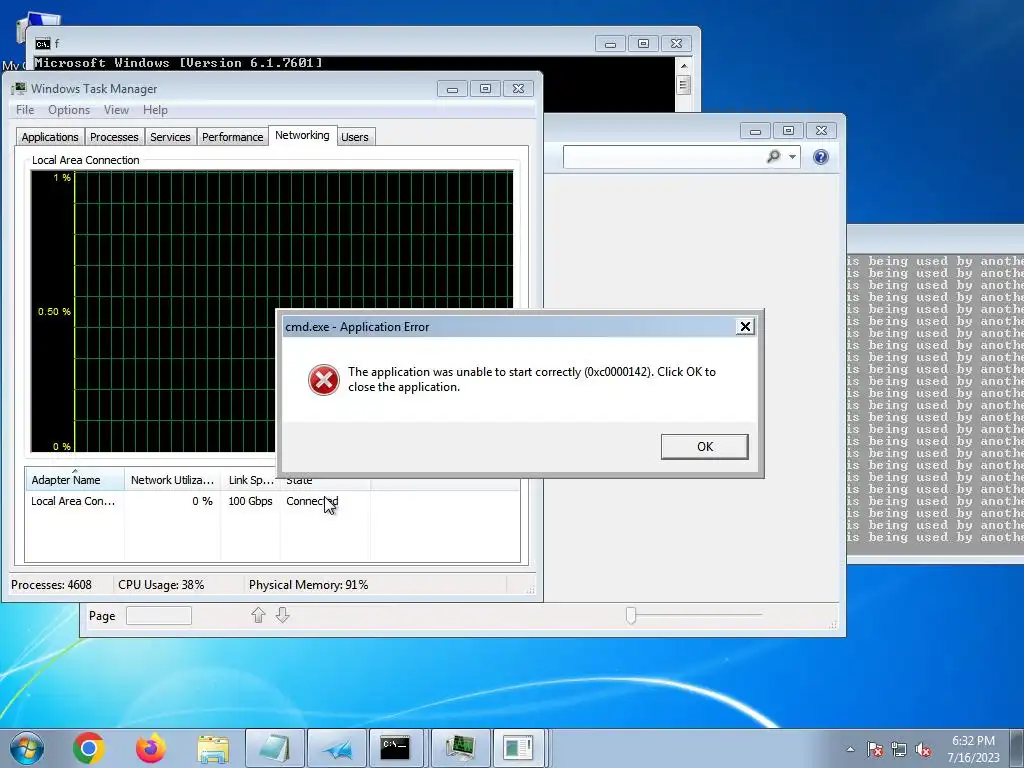
Task: Expand the search options dropdown arrow
Action: click(792, 157)
